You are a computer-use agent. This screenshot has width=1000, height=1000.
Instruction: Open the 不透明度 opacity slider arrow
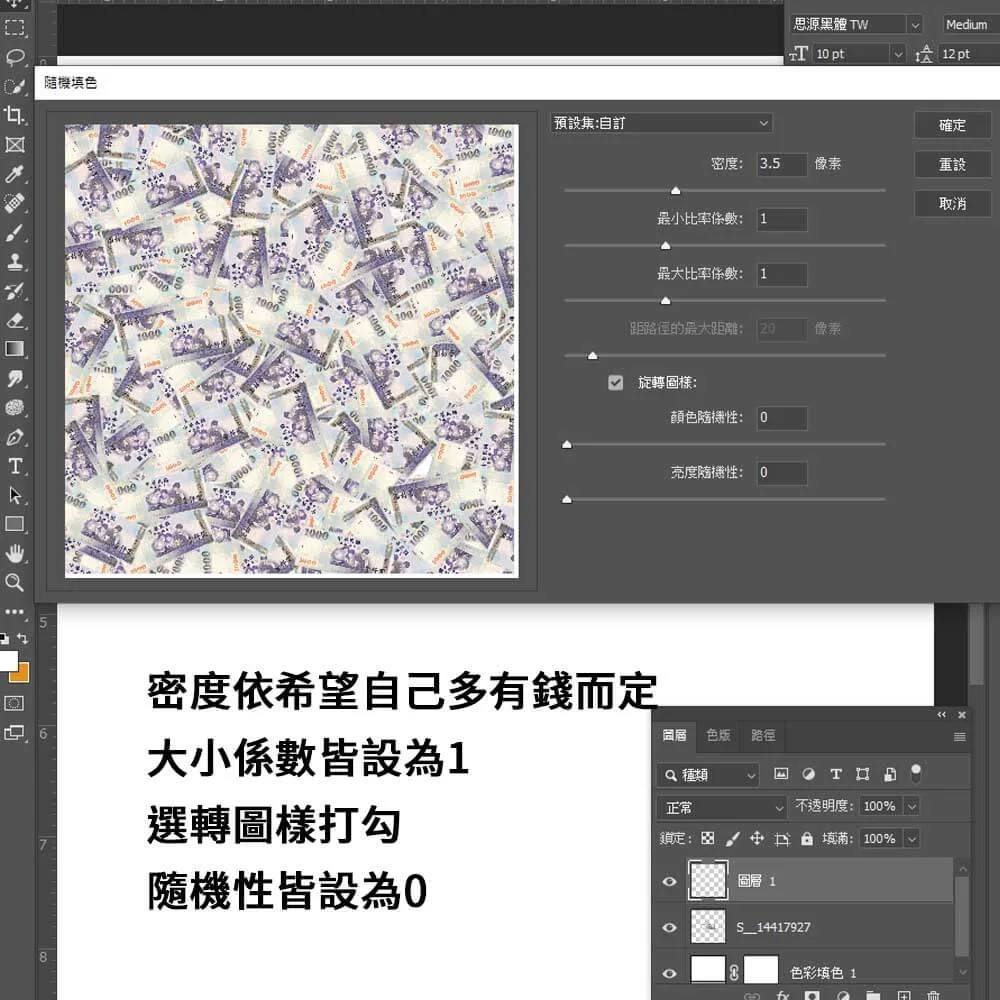[x=913, y=806]
